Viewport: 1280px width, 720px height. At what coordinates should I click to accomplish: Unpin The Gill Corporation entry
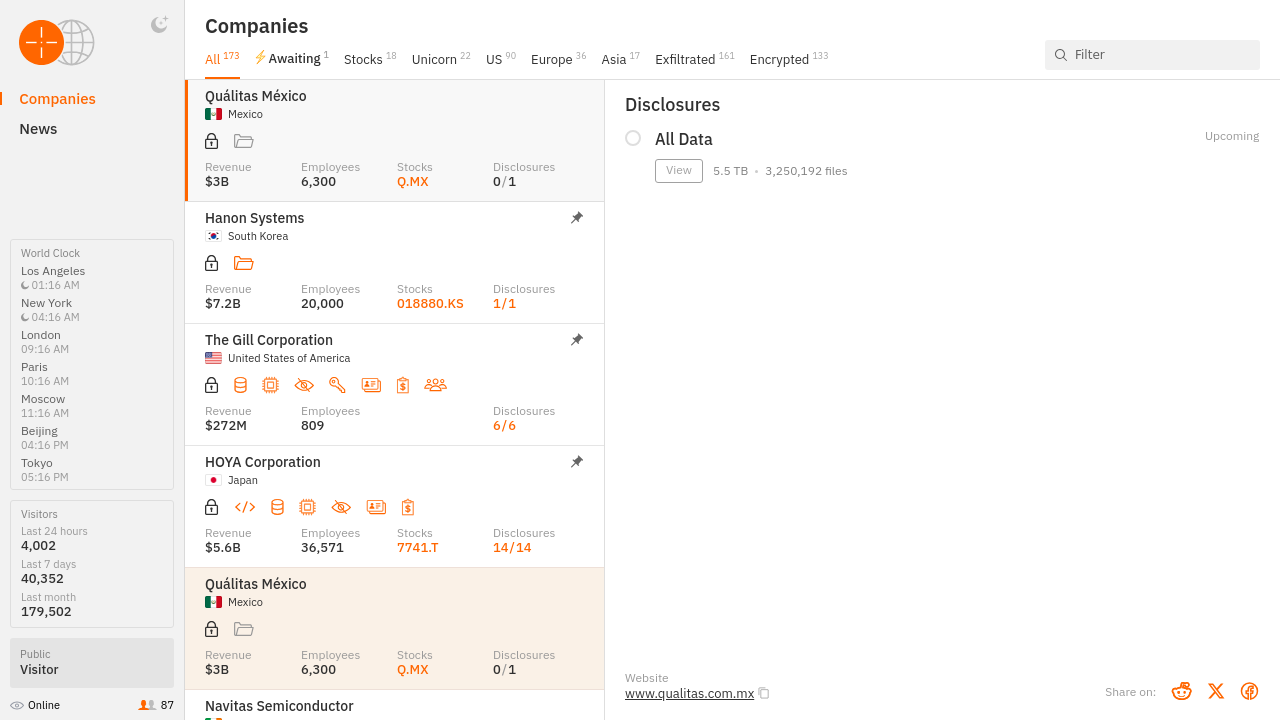577,340
